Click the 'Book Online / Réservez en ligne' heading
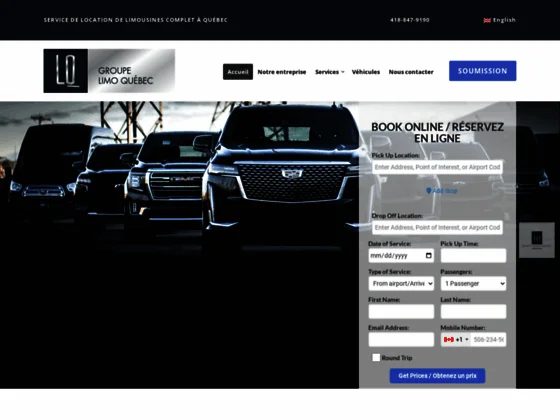 coord(437,132)
